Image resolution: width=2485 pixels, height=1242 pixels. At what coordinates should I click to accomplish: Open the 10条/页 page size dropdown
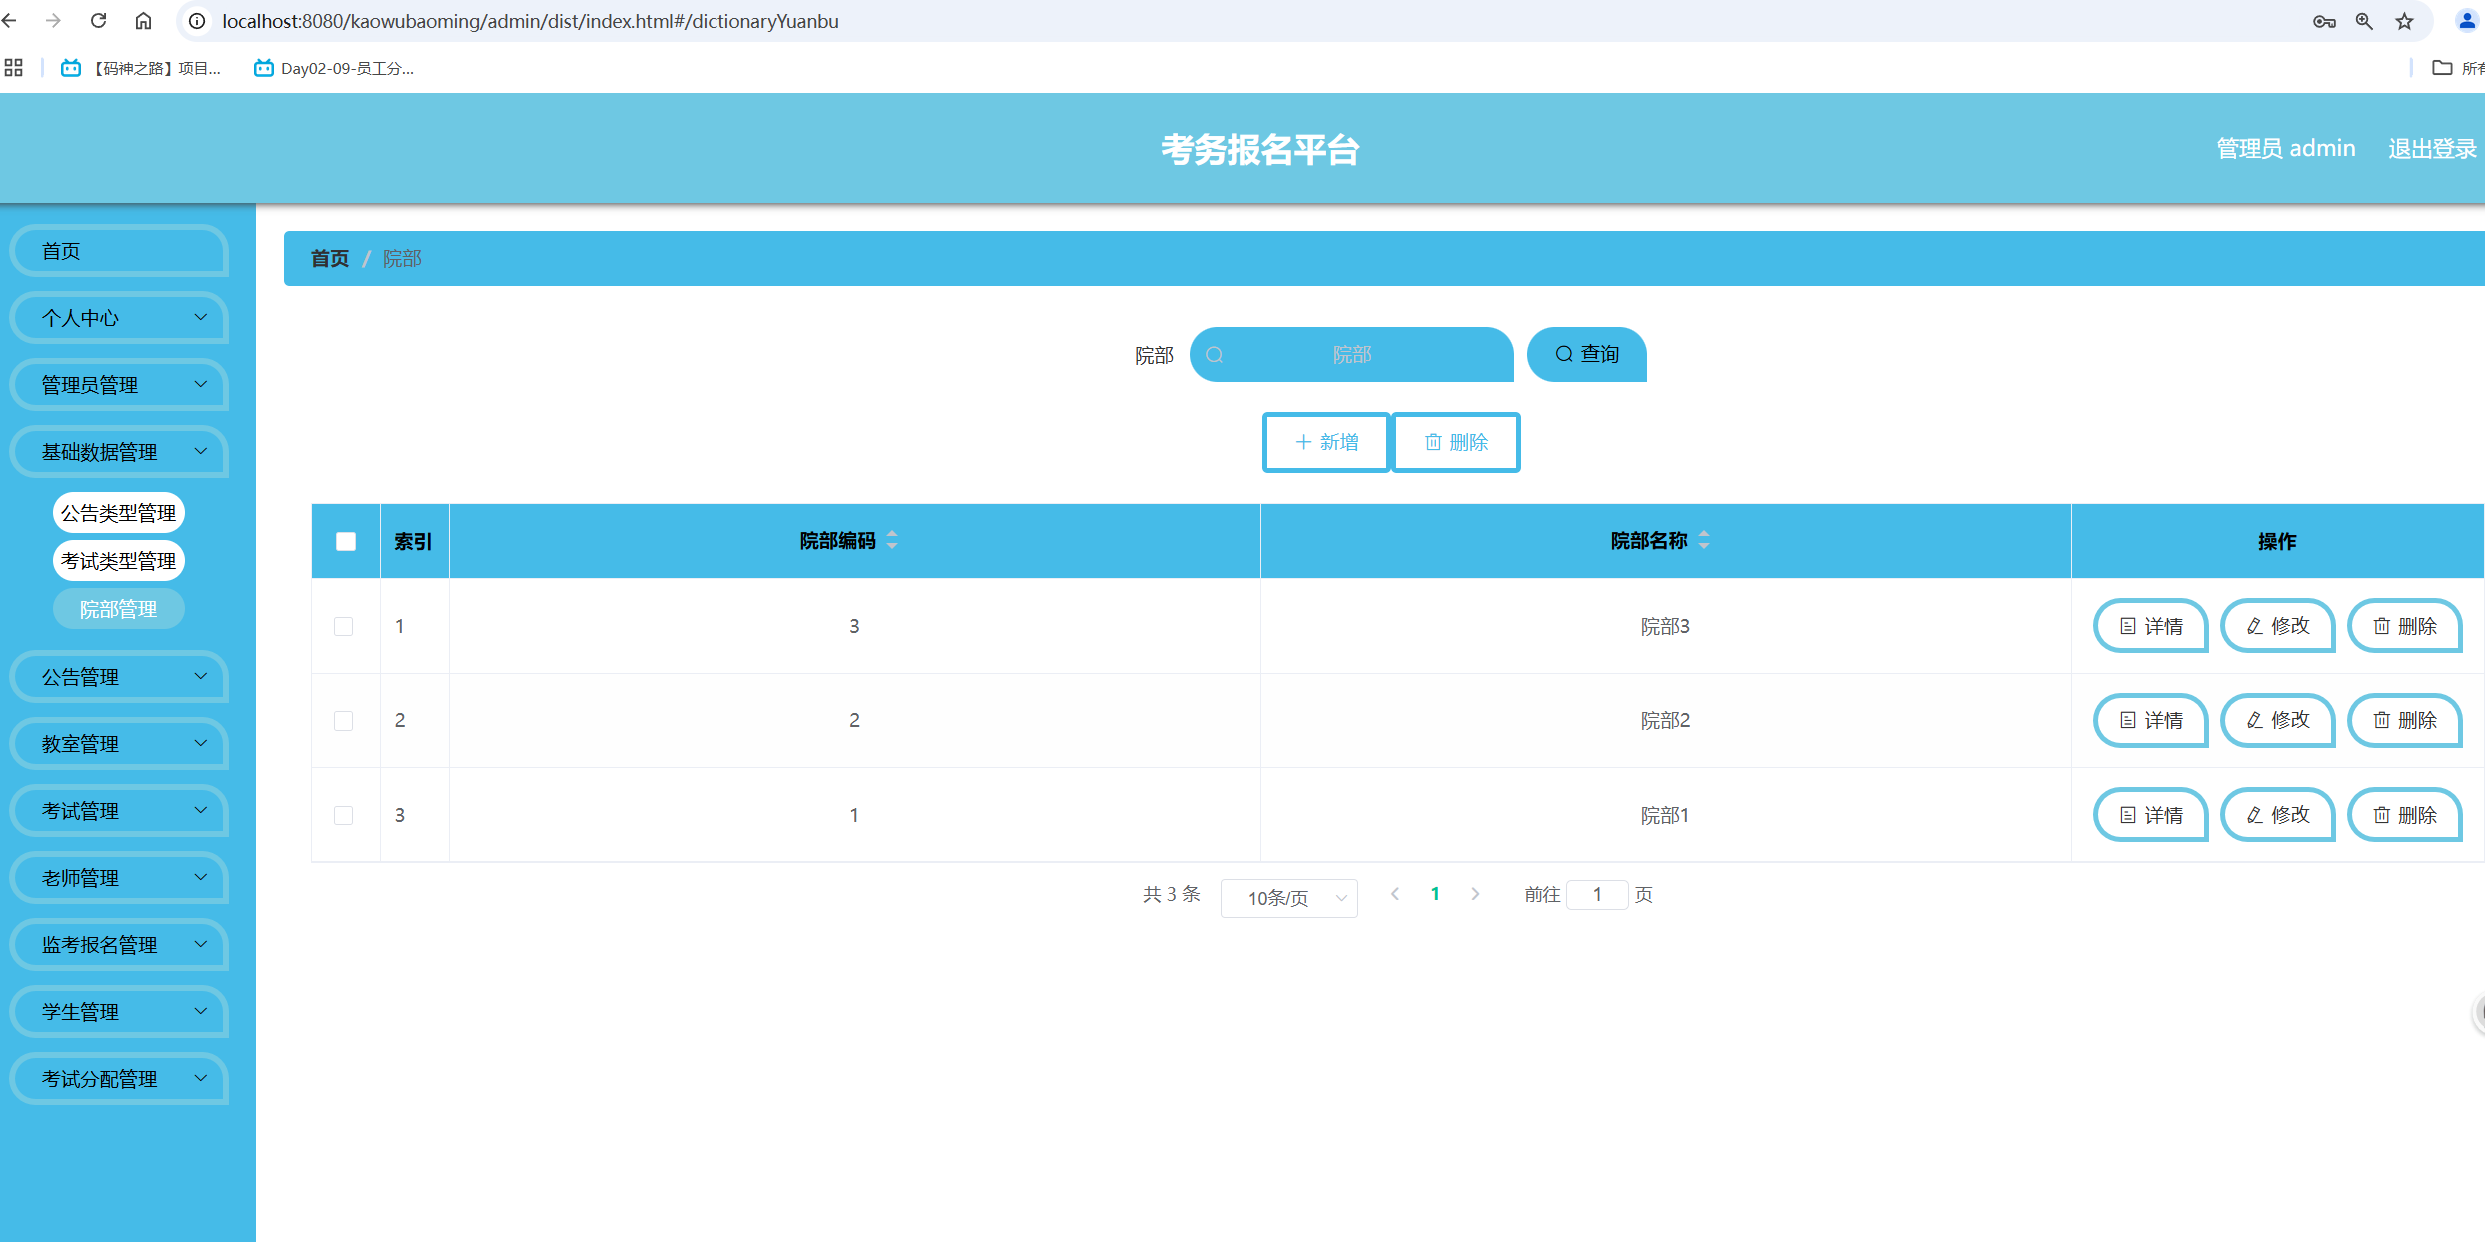pos(1289,898)
